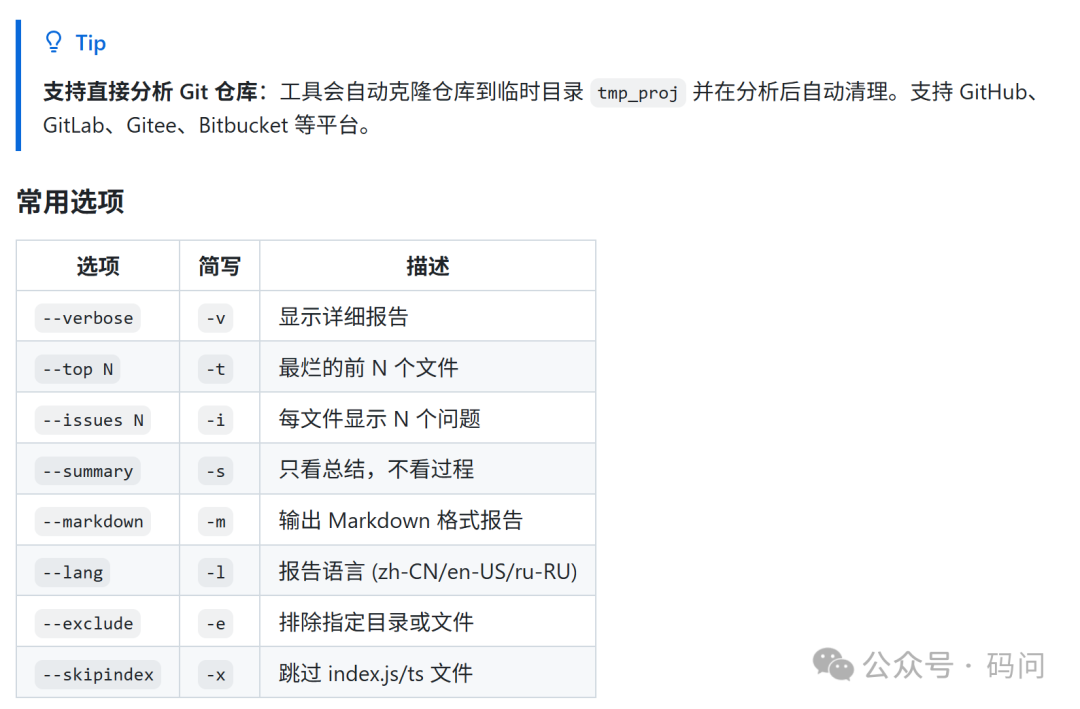Click the --verbose option code

pyautogui.click(x=88, y=318)
